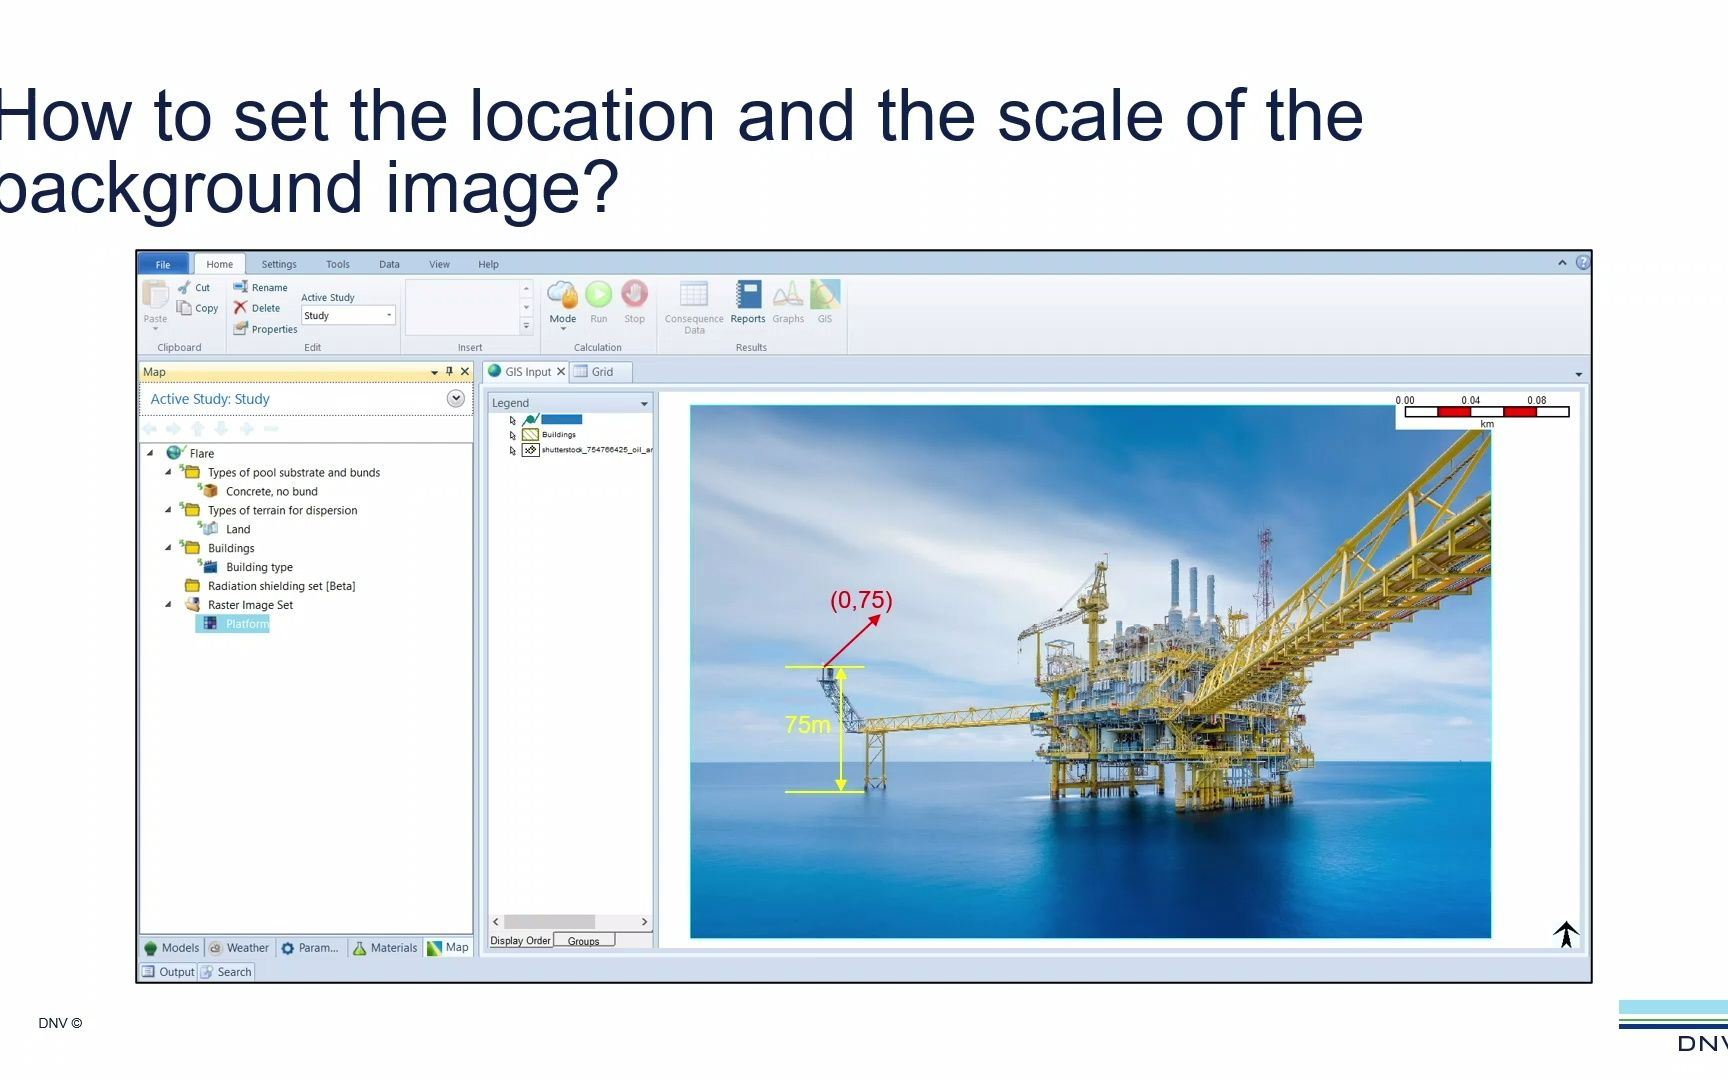This screenshot has width=1728, height=1080.
Task: Open the Consequence Data table icon
Action: pyautogui.click(x=694, y=294)
